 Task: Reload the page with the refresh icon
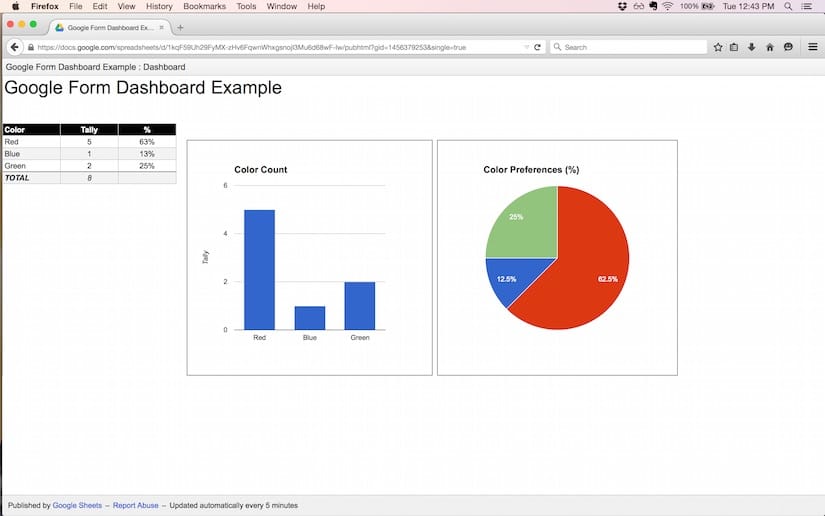click(x=537, y=47)
